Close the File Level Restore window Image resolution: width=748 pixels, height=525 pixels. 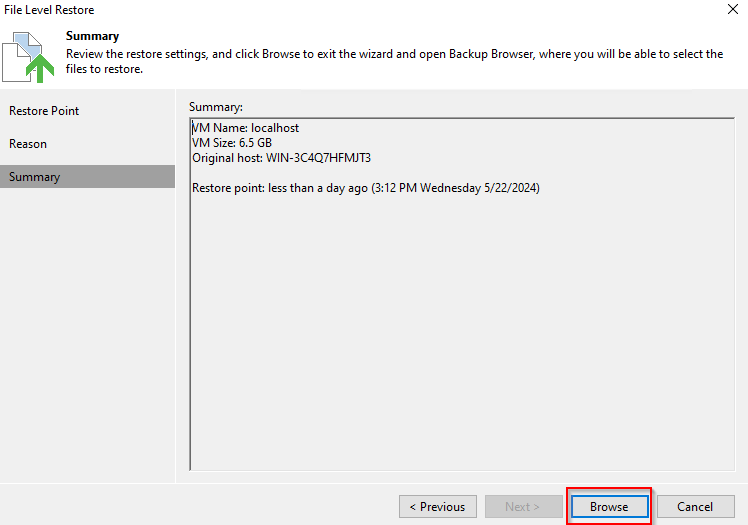coord(732,8)
